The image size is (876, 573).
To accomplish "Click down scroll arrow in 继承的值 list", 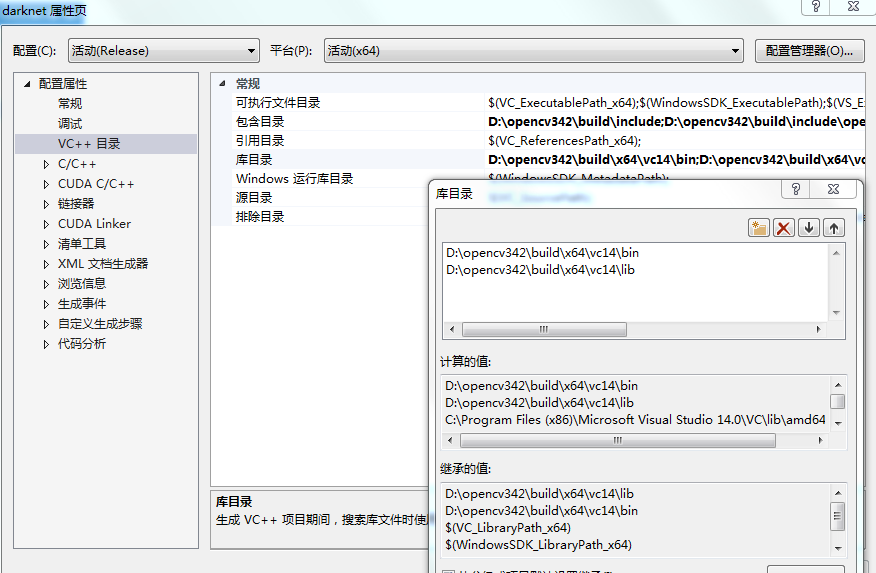I will (838, 548).
